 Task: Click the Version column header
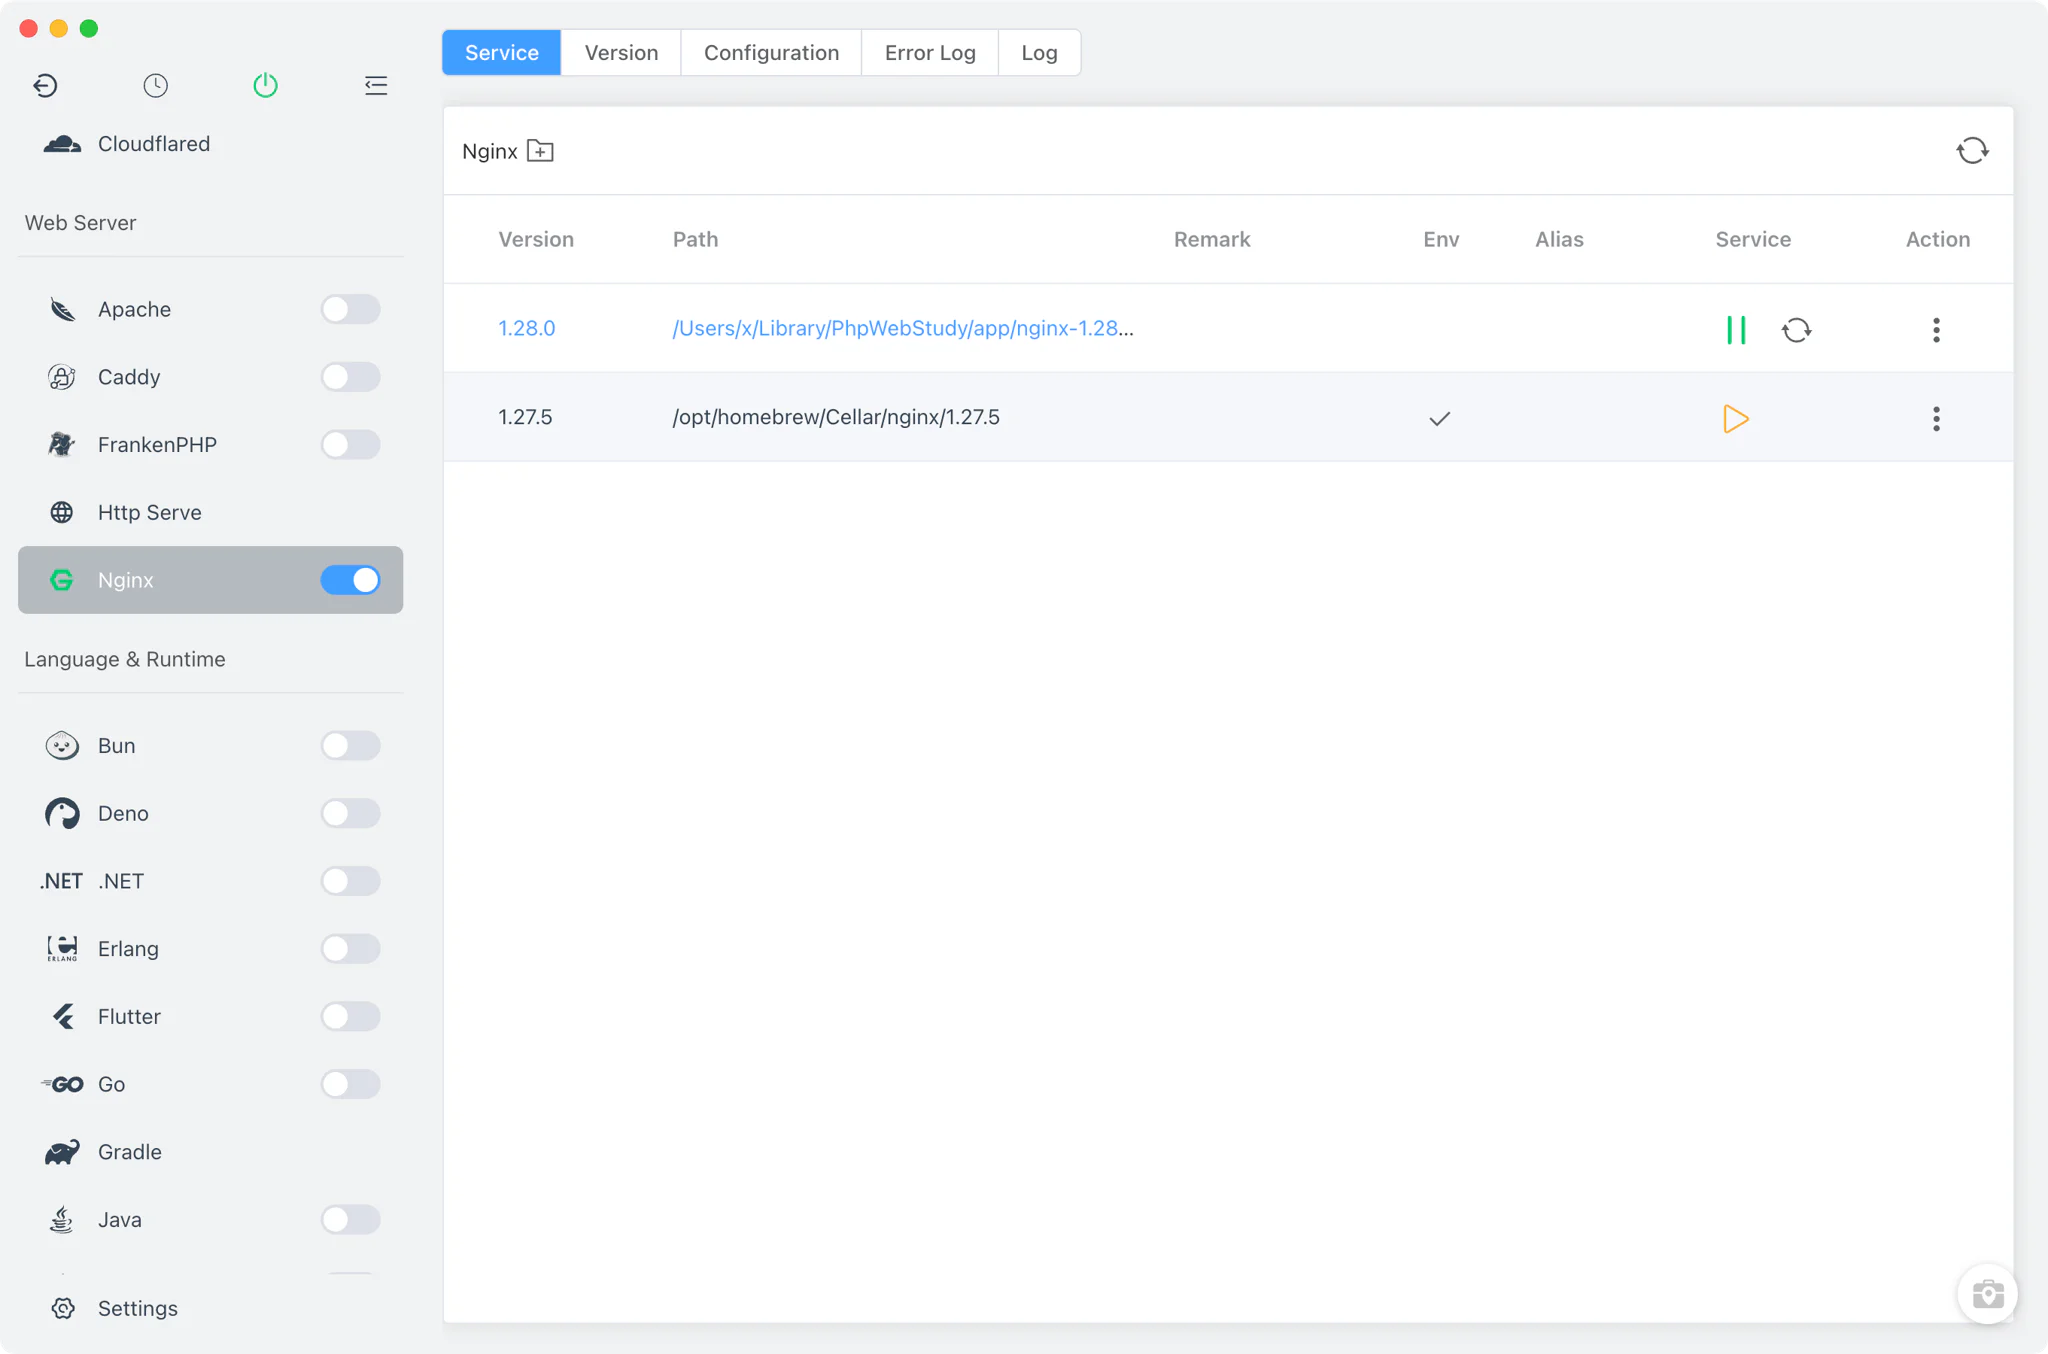536,239
